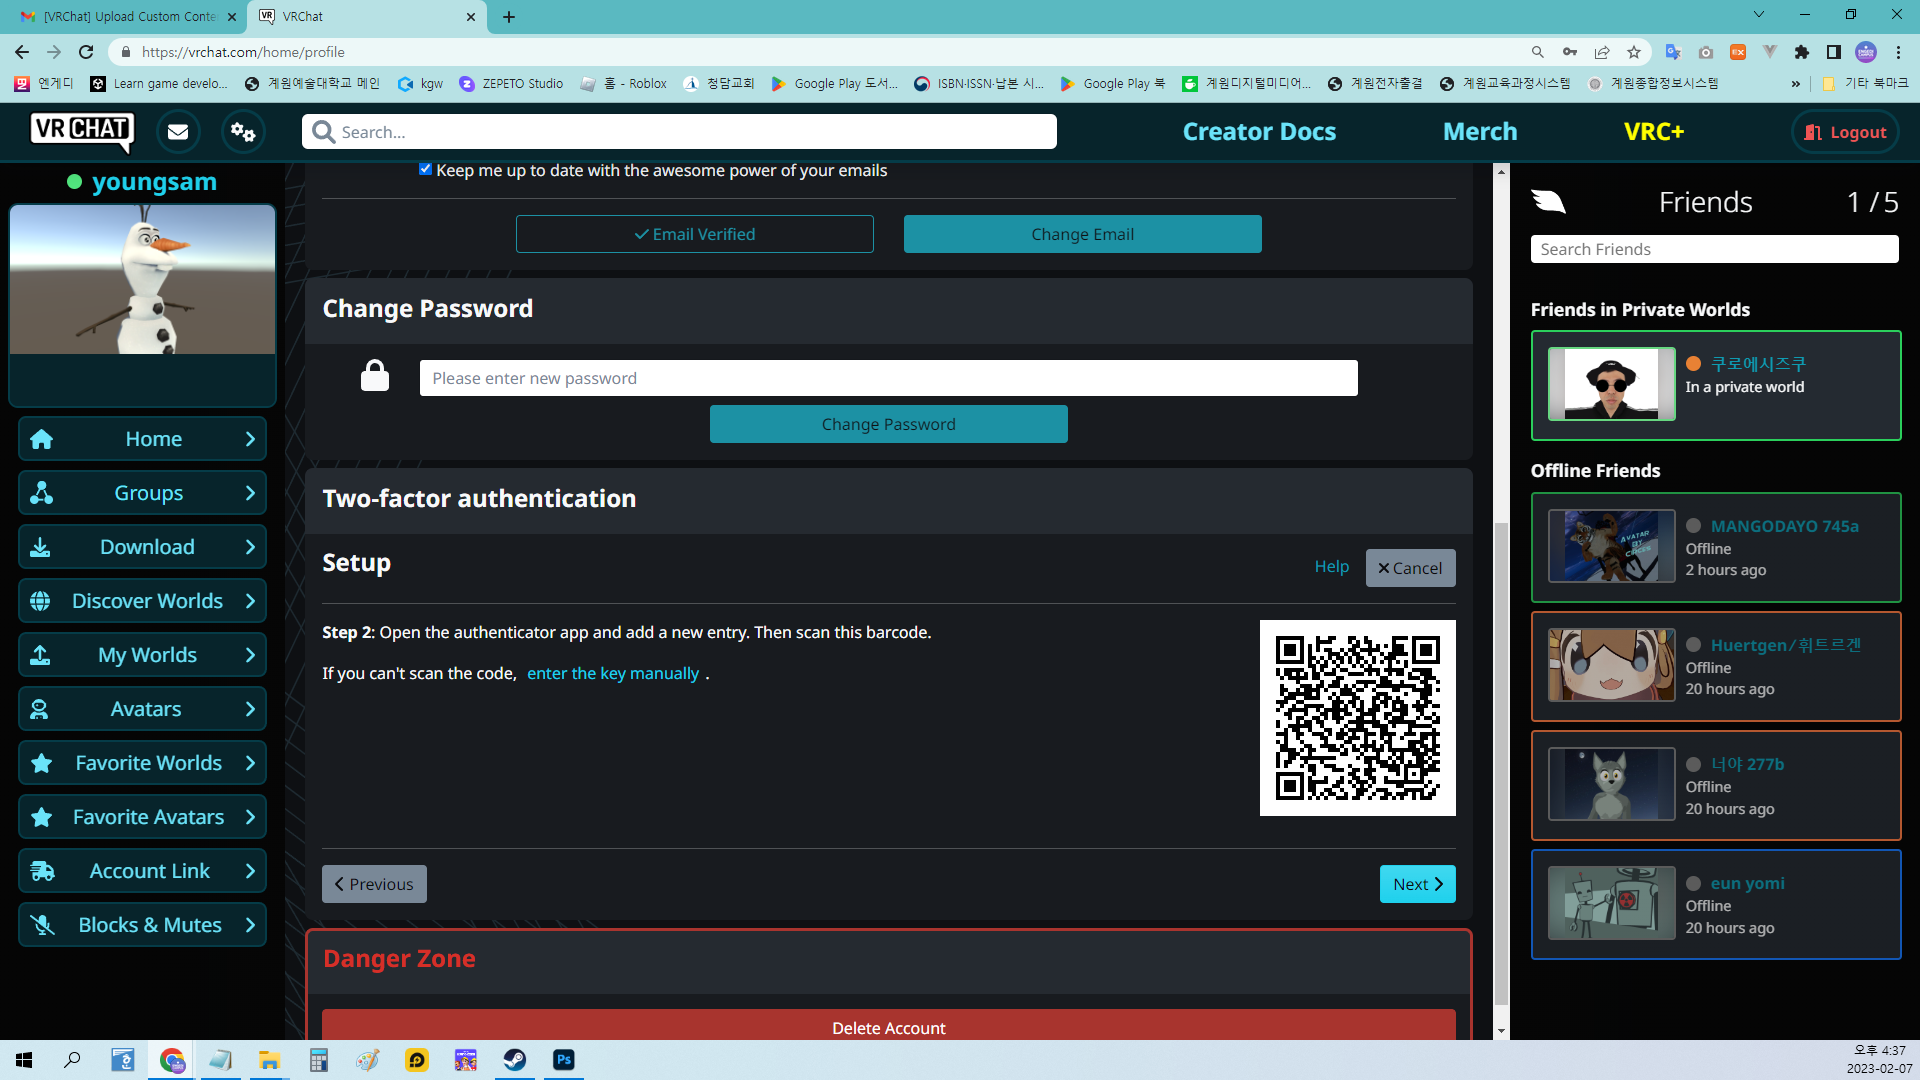Viewport: 1920px width, 1080px height.
Task: Click the Olaf snowman avatar image
Action: tap(142, 279)
